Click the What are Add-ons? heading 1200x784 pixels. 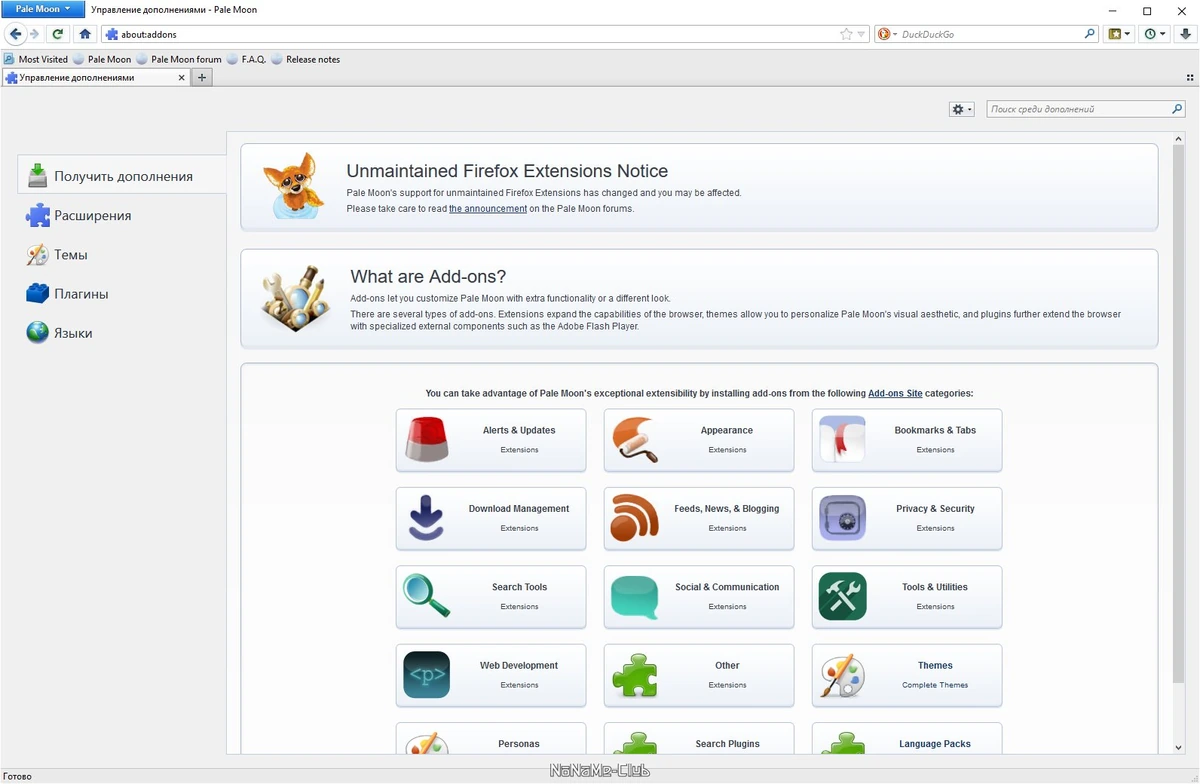pyautogui.click(x=428, y=276)
